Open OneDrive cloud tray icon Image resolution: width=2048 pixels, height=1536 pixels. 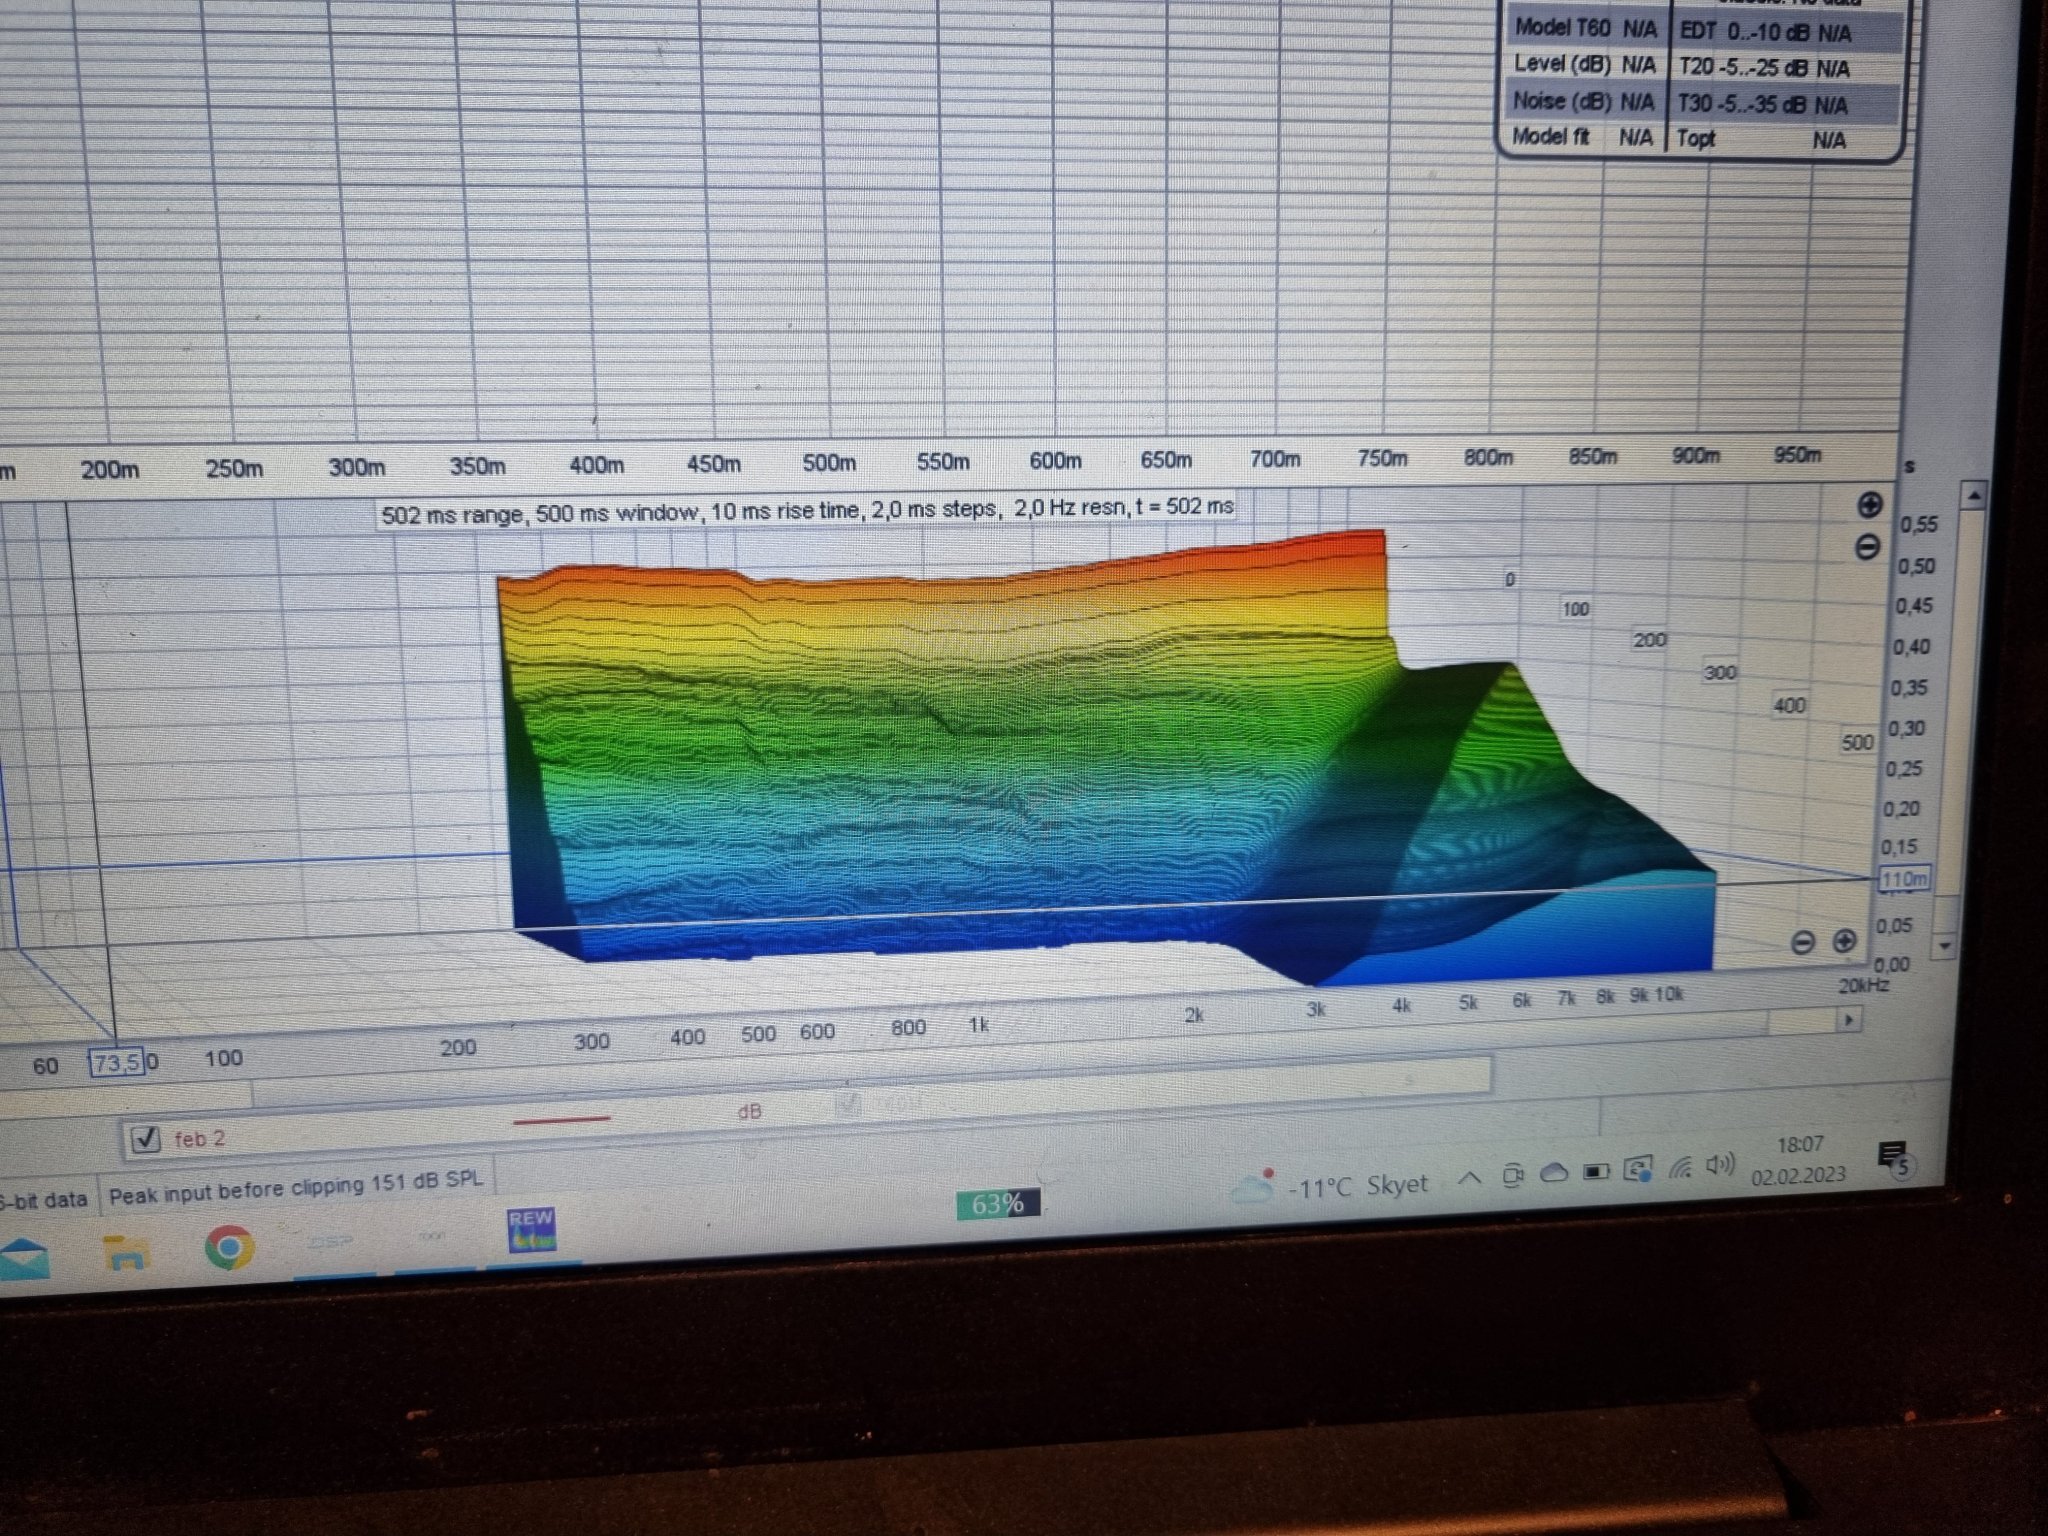[1553, 1173]
